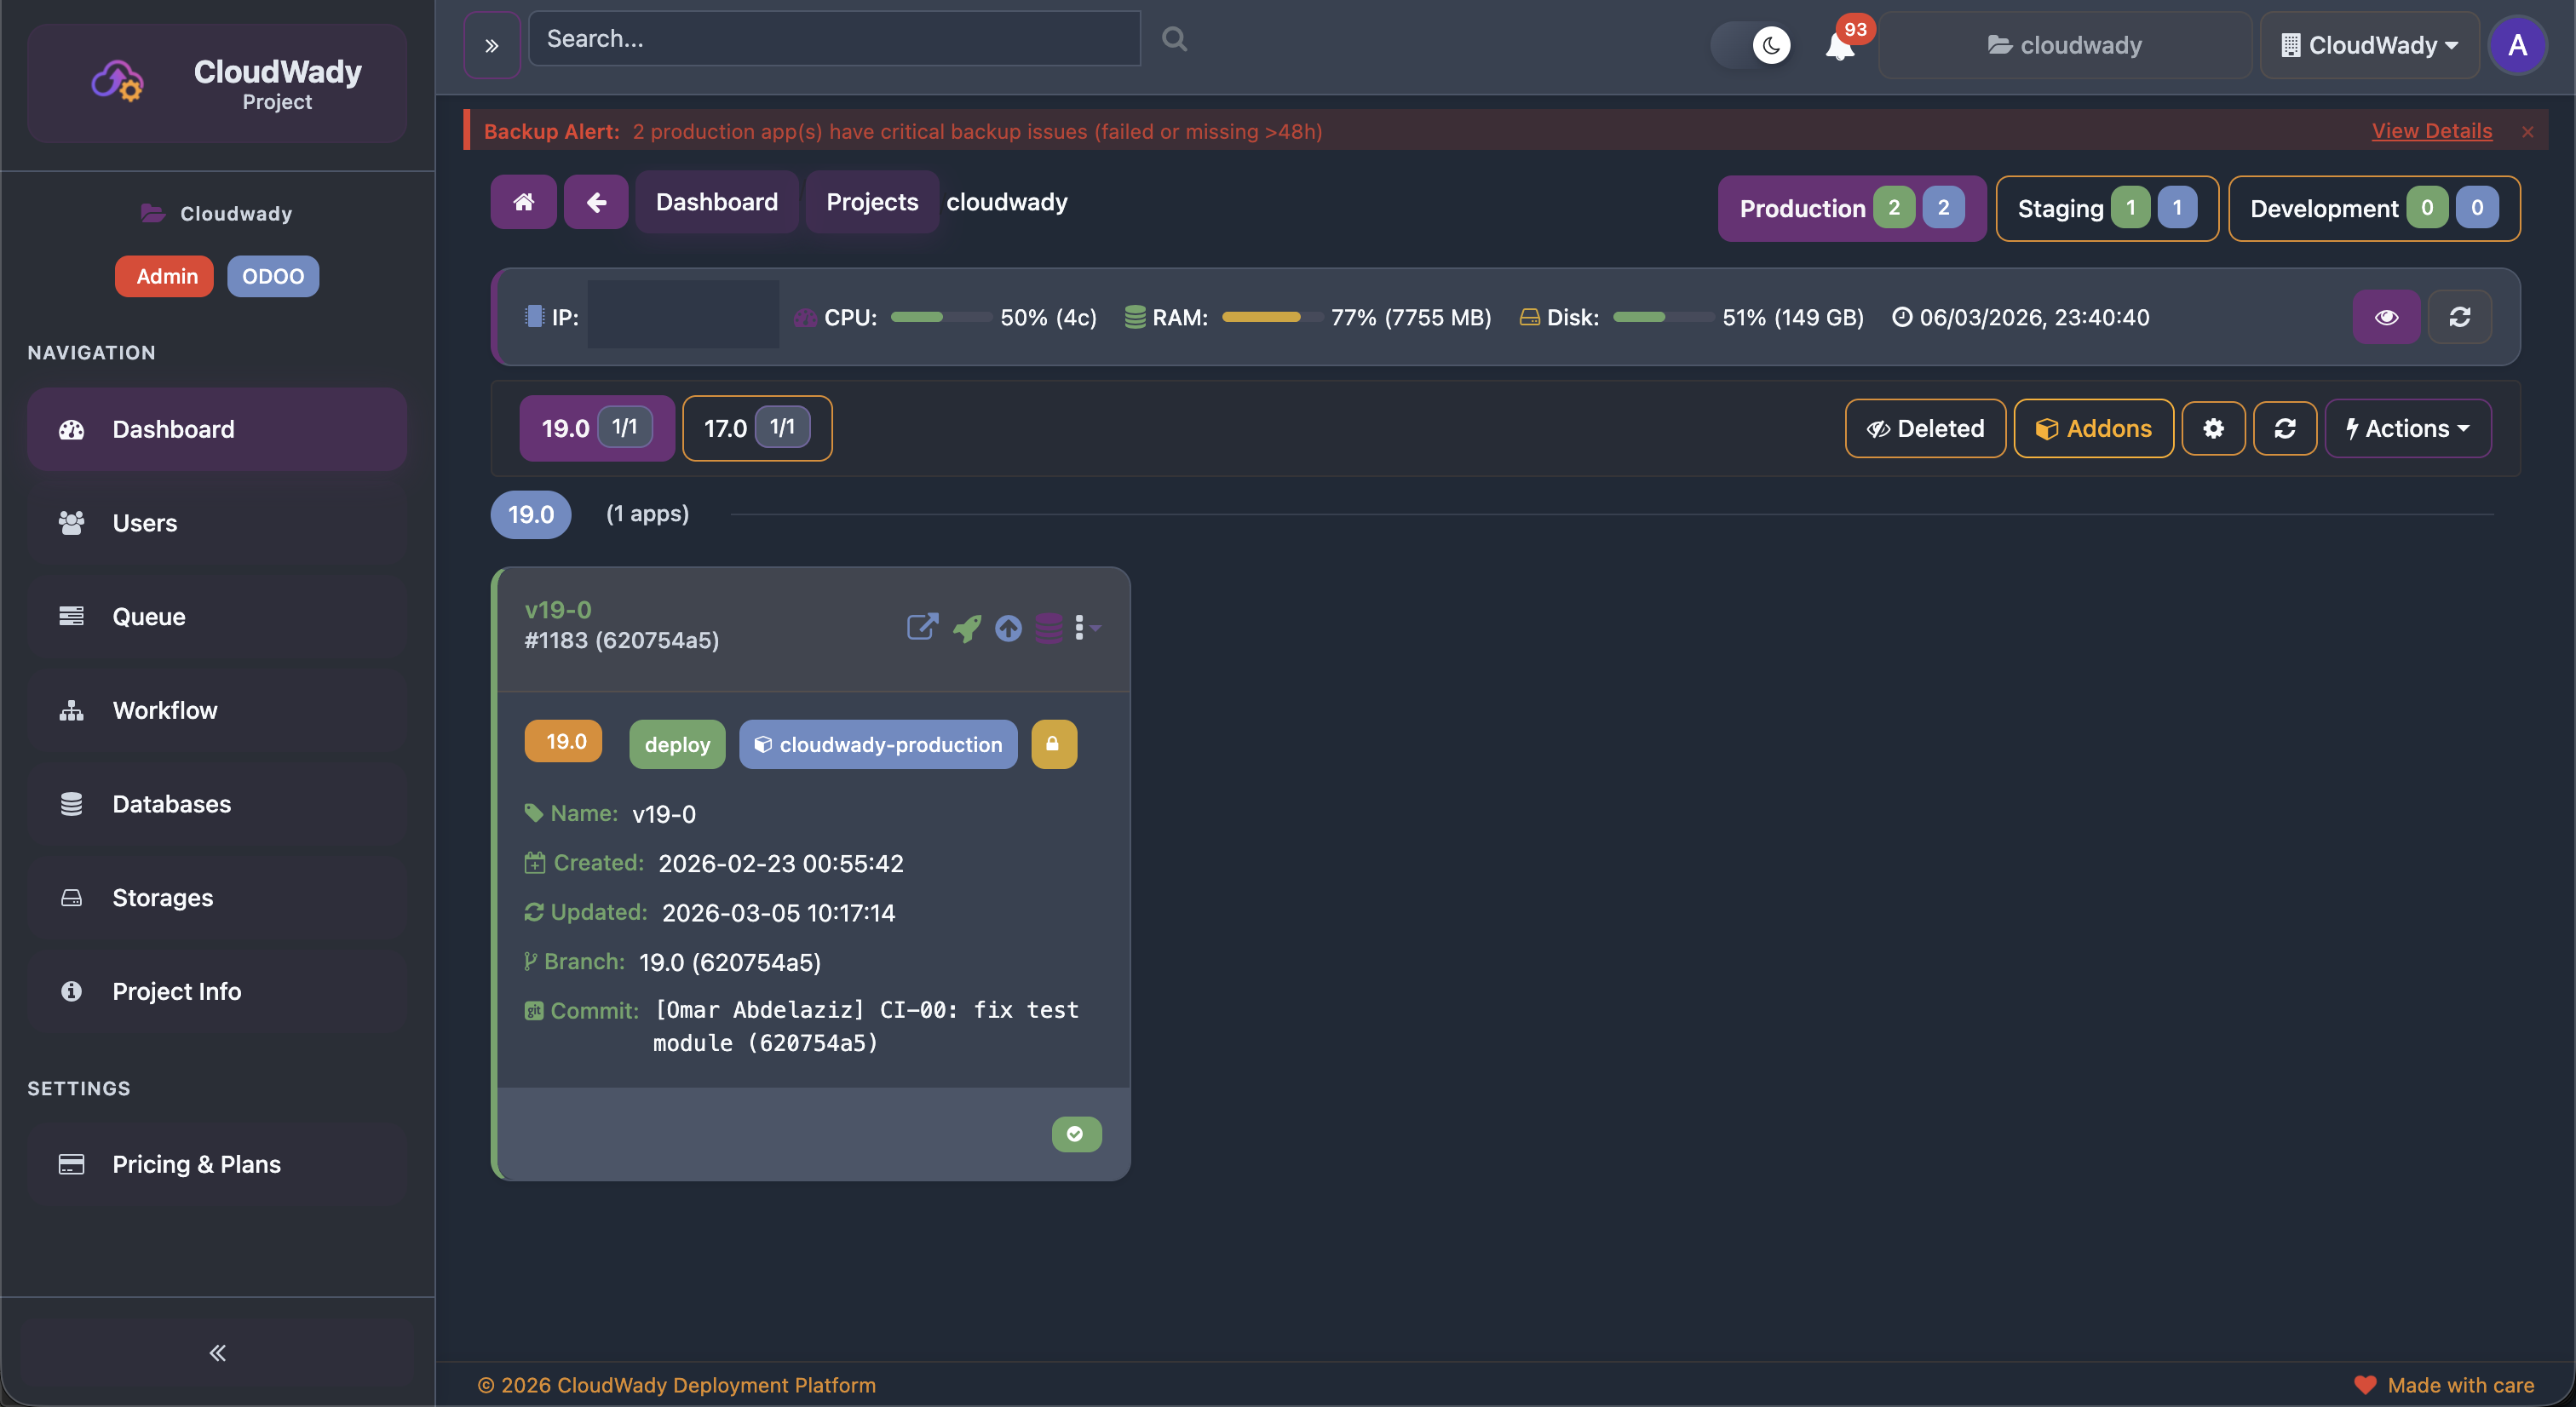Toggle the Deleted apps filter
Viewport: 2576px width, 1407px height.
click(1924, 428)
